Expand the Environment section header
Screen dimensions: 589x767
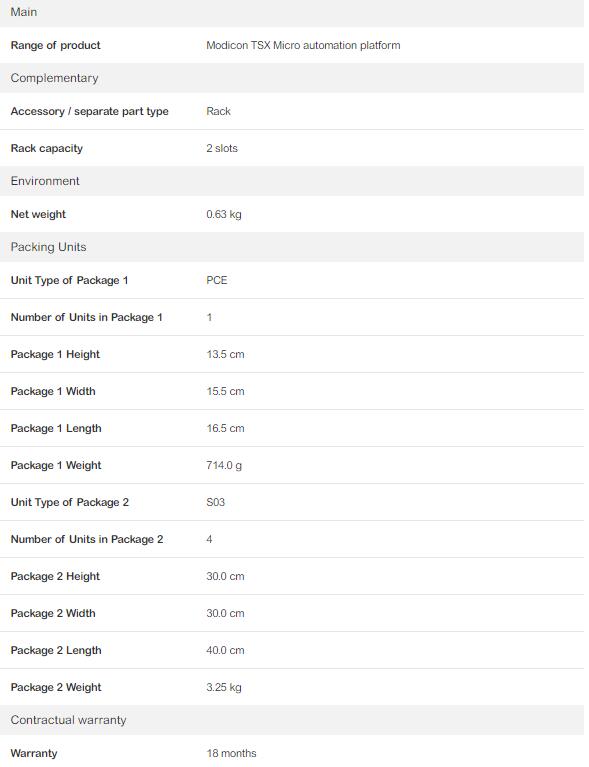pyautogui.click(x=292, y=181)
